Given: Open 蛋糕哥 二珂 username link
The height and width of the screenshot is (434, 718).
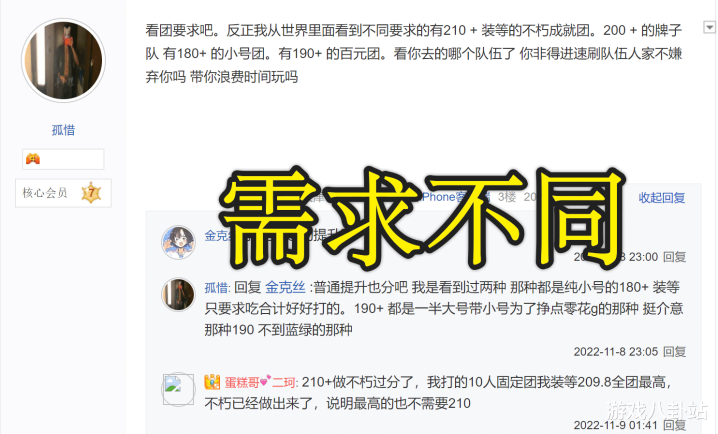Looking at the screenshot, I should coord(260,382).
